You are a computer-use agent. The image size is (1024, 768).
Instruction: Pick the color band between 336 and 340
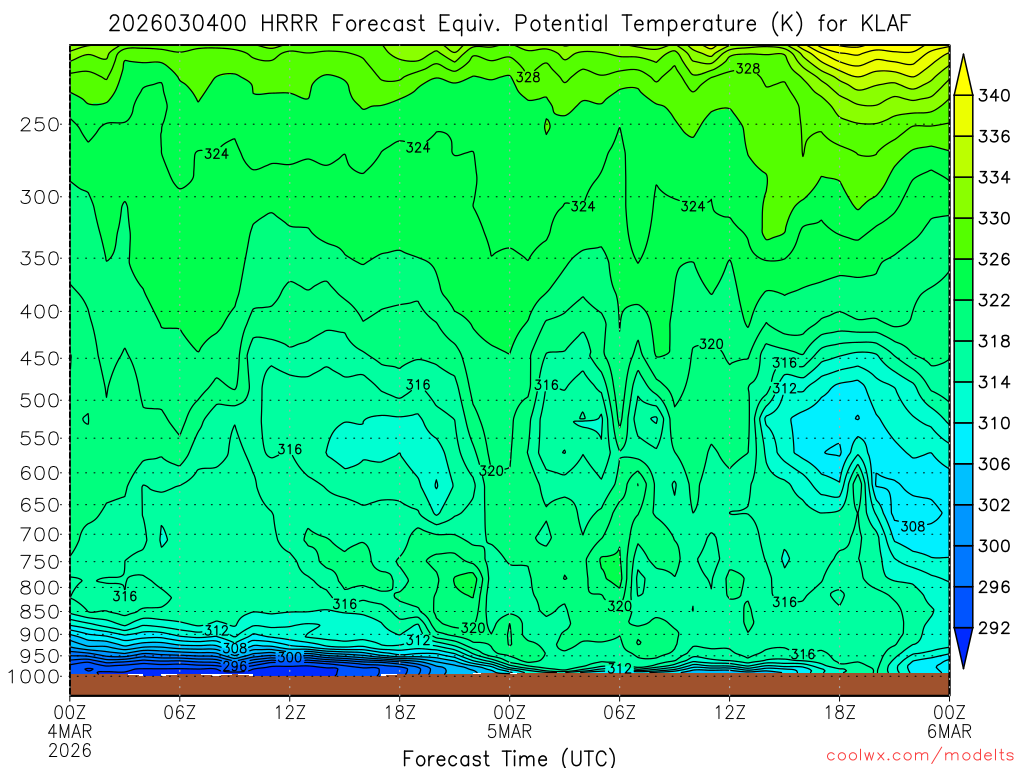(x=963, y=116)
